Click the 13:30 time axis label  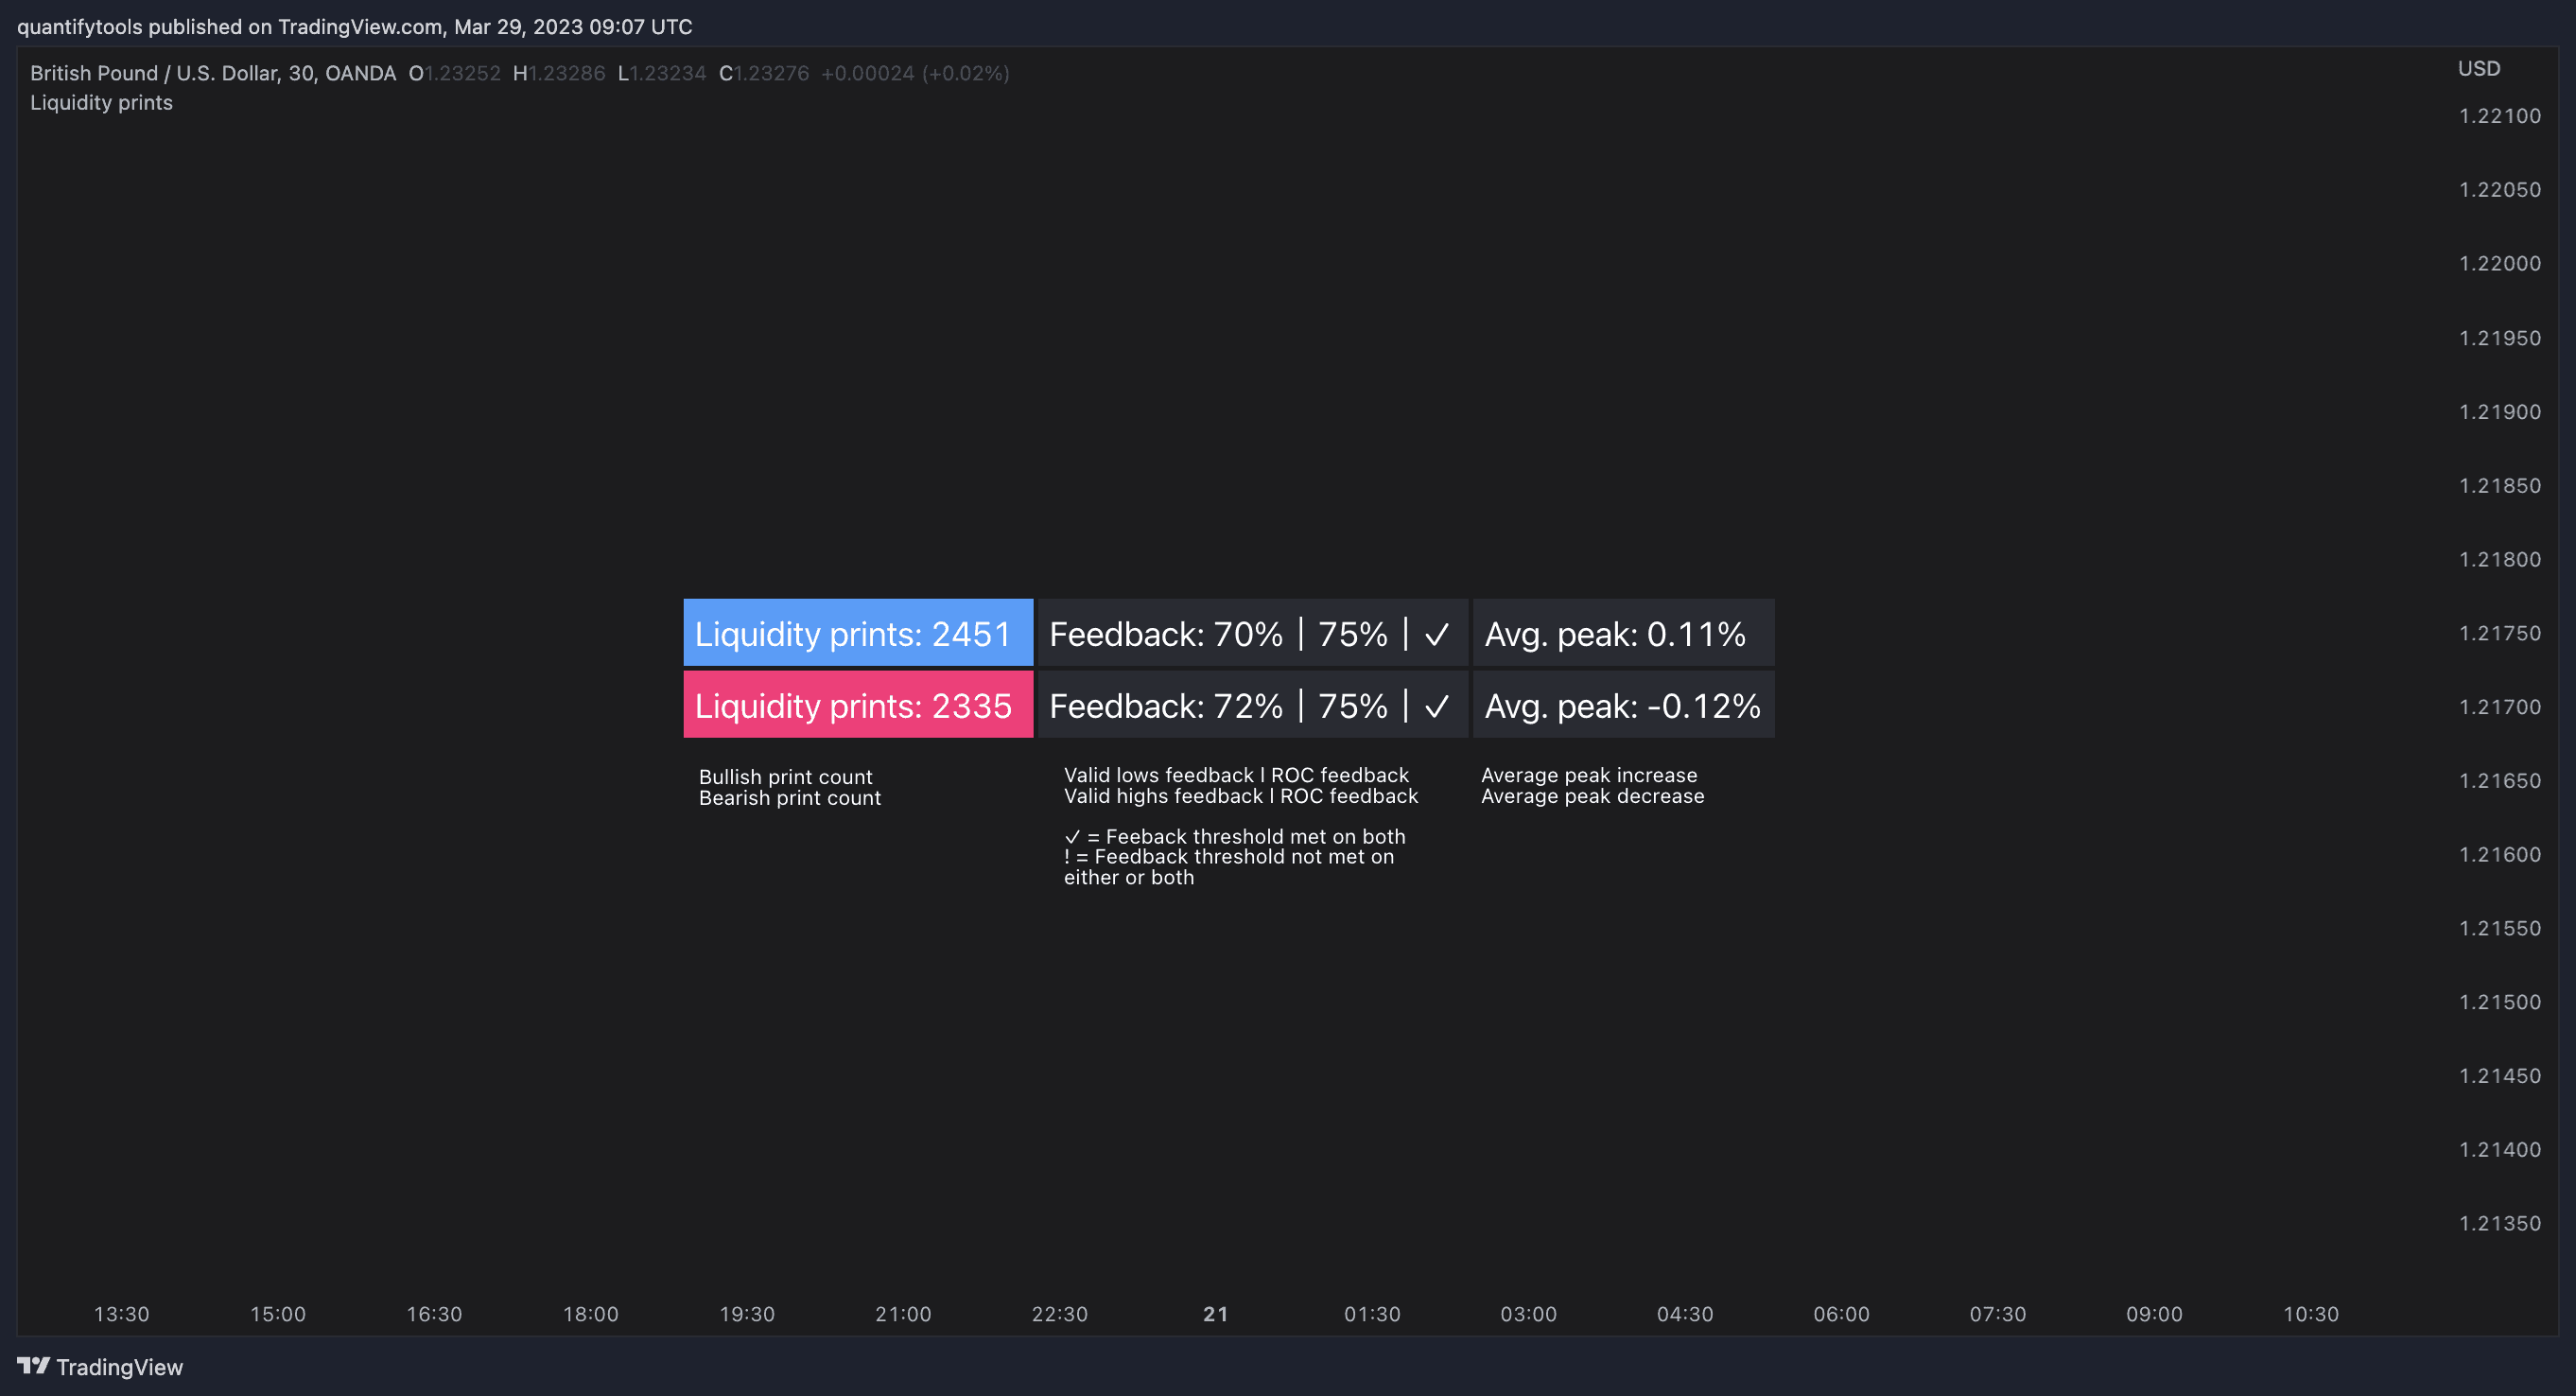click(x=121, y=1313)
